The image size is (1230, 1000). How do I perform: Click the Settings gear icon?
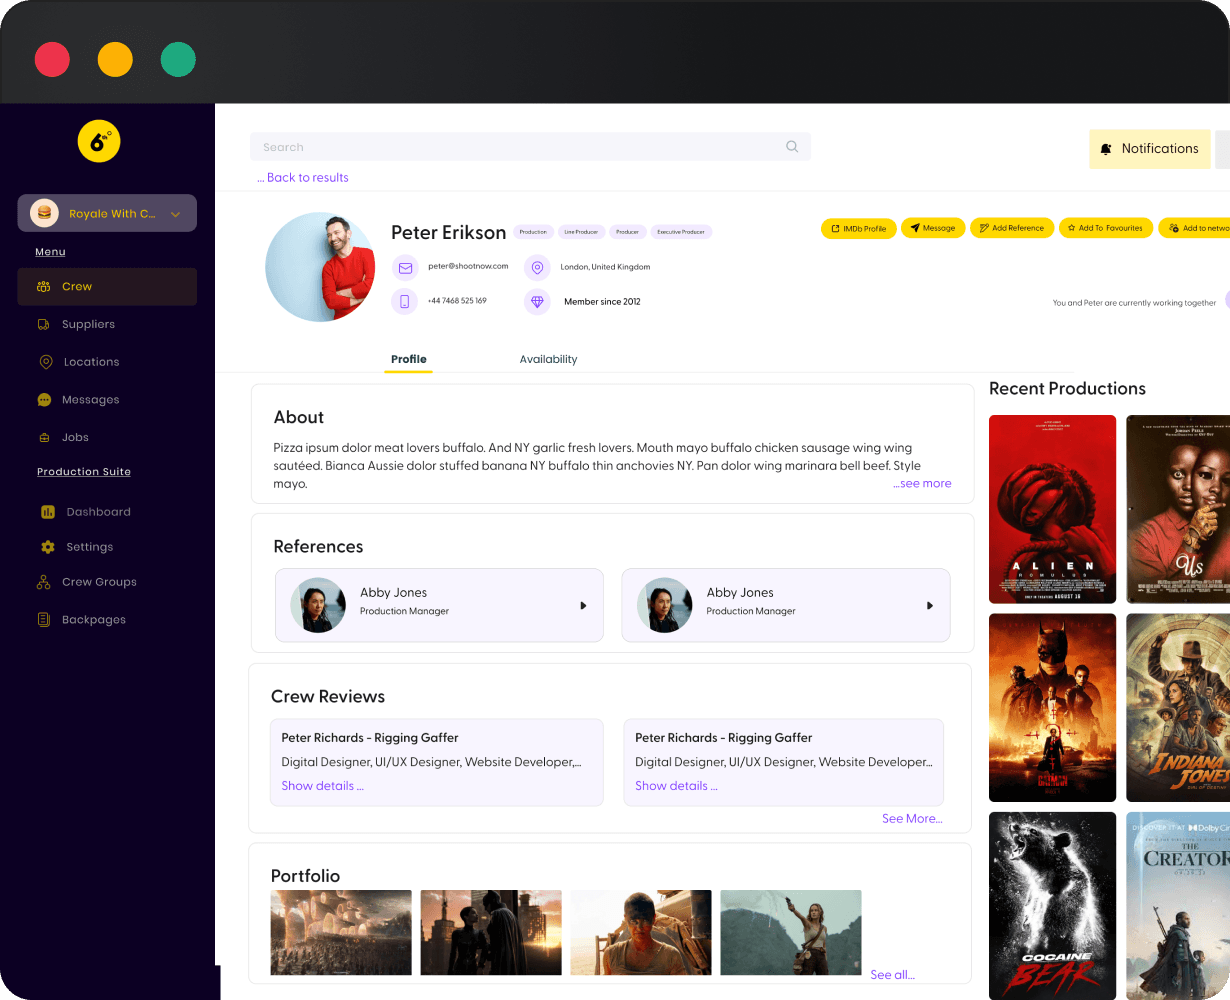[47, 547]
